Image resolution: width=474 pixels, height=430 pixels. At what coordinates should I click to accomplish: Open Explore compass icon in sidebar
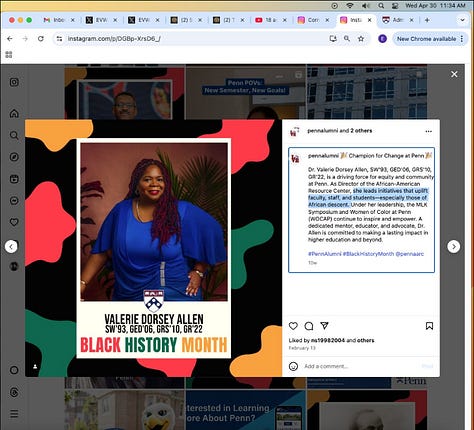coord(14,157)
